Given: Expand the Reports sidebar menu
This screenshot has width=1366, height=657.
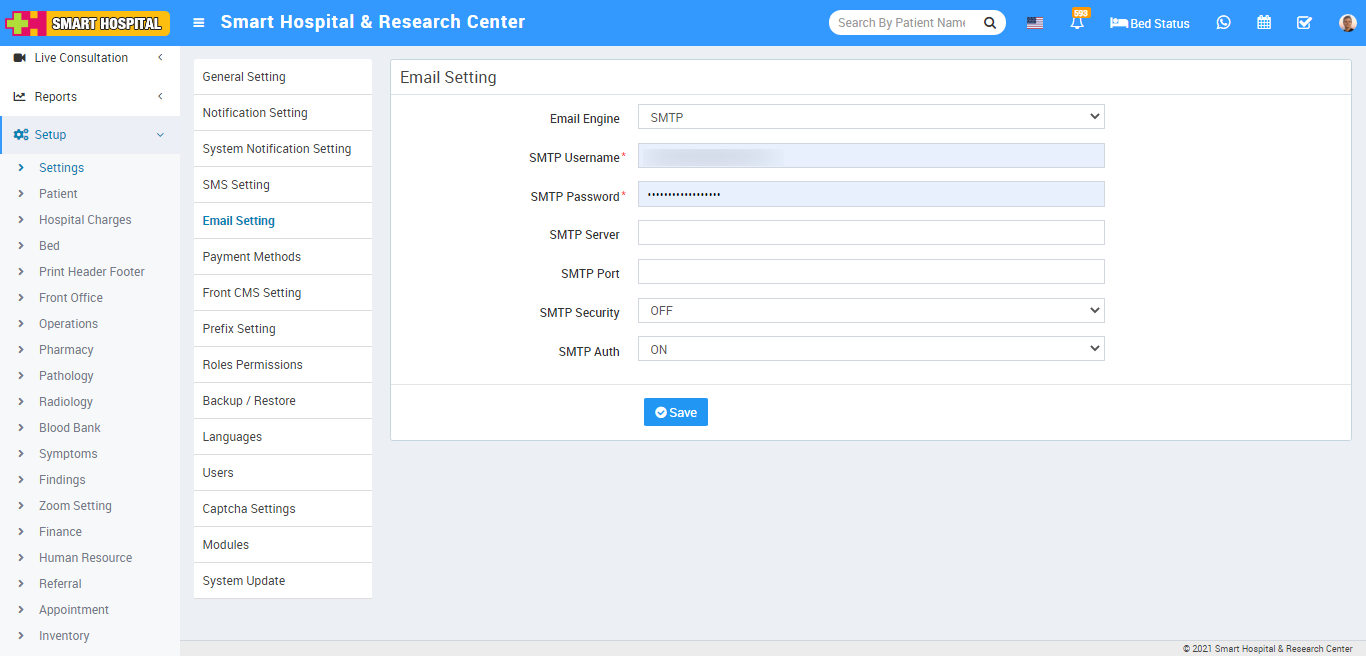Looking at the screenshot, I should [x=88, y=97].
